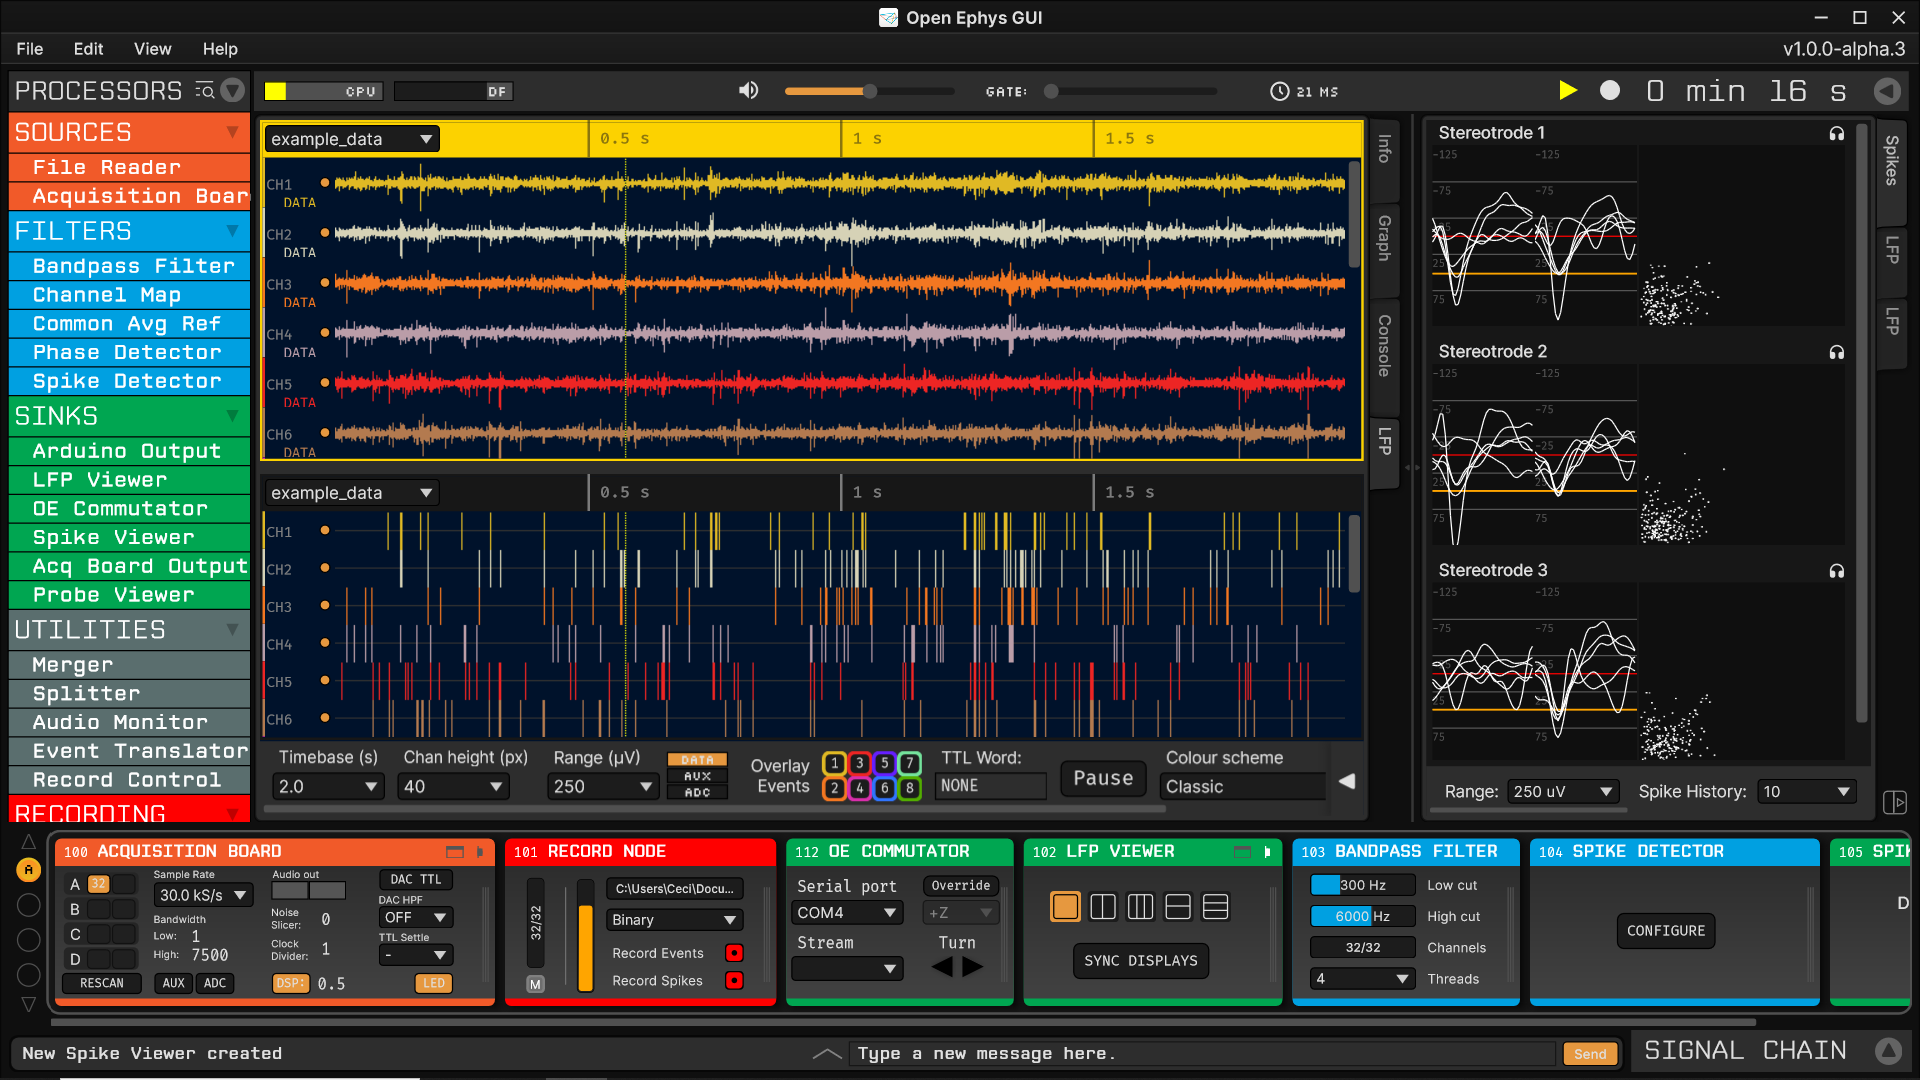Open the View menu
Image resolution: width=1920 pixels, height=1080 pixels.
click(152, 49)
